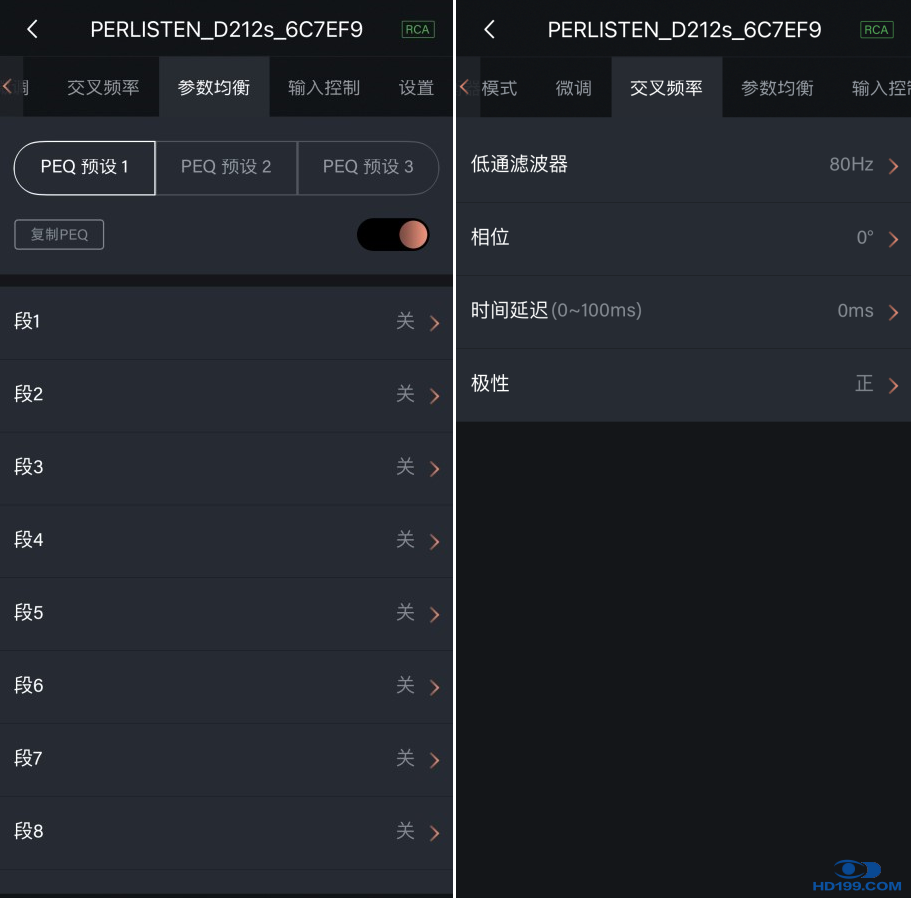Open the 时间延迟 0ms delay setting
Viewport: 911px width, 898px height.
(893, 312)
